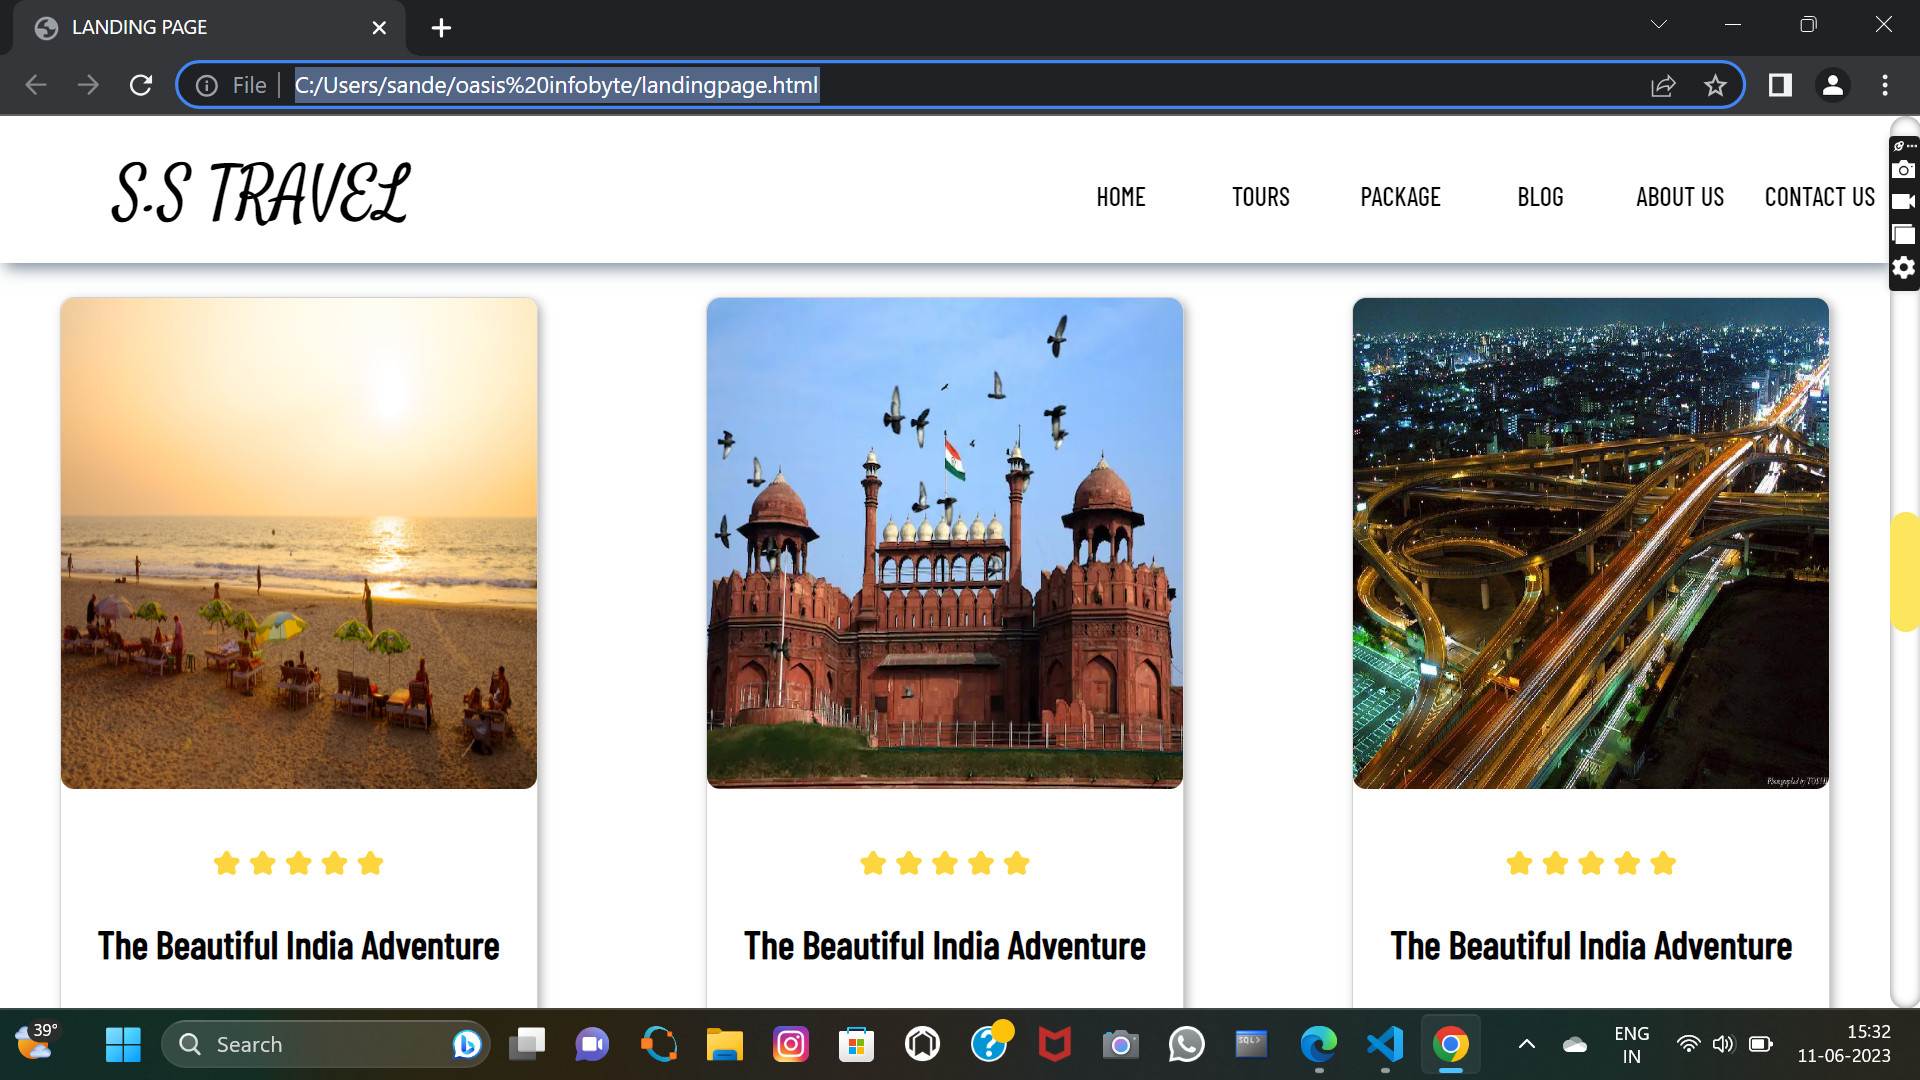Launch Visual Studio Code from the taskbar
The image size is (1920, 1080).
click(1384, 1044)
